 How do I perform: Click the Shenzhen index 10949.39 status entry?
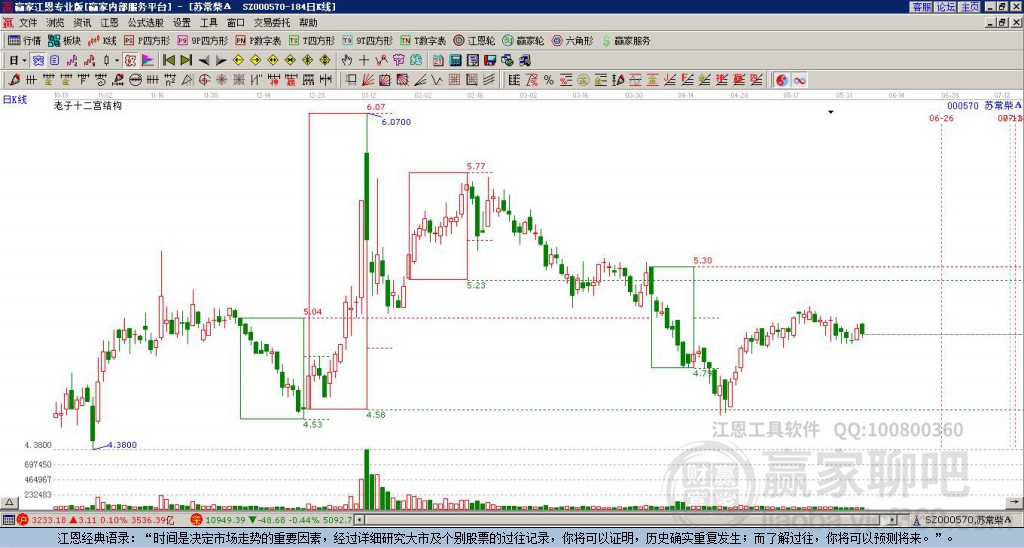272,520
